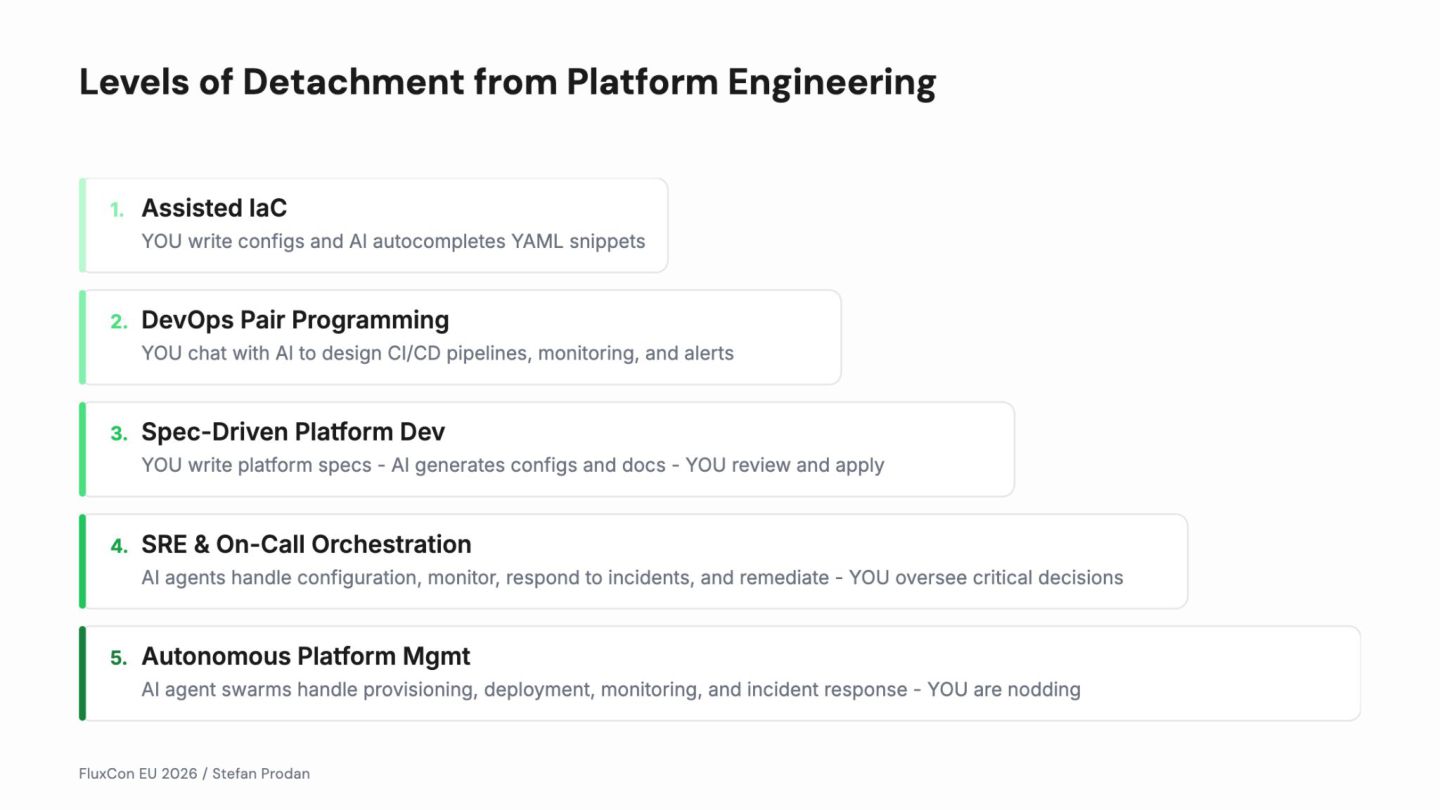Click the darkest green accent bar on the Autonomous card
1440x810 pixels.
[x=83, y=673]
